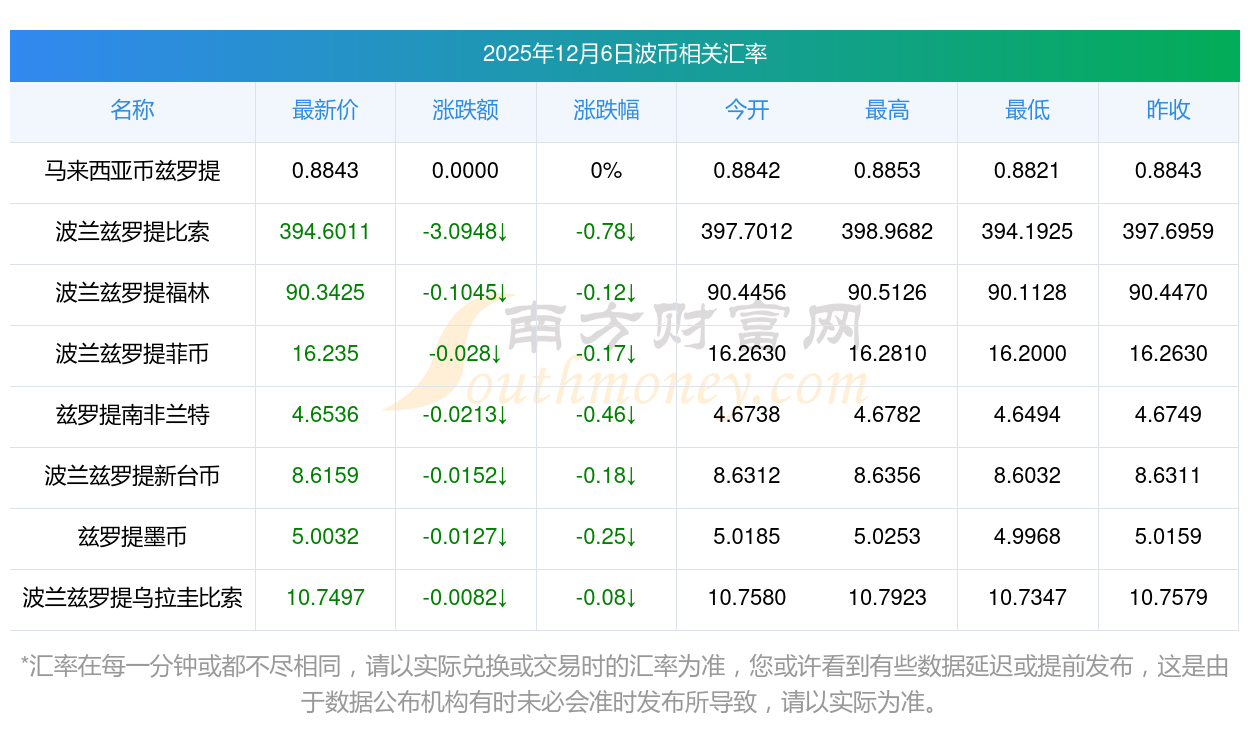
Task: Click the row name 波兰兹罗提乌拉圭比索
Action: [x=132, y=598]
